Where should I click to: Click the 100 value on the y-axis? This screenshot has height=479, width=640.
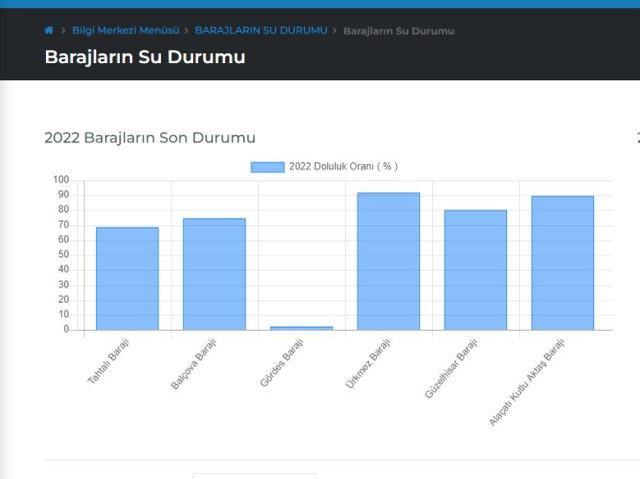click(61, 180)
